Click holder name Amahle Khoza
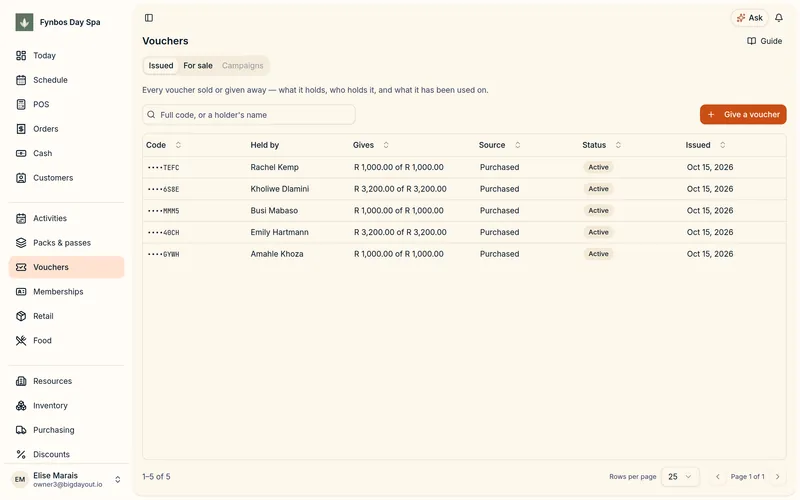This screenshot has width=800, height=500. (x=277, y=254)
